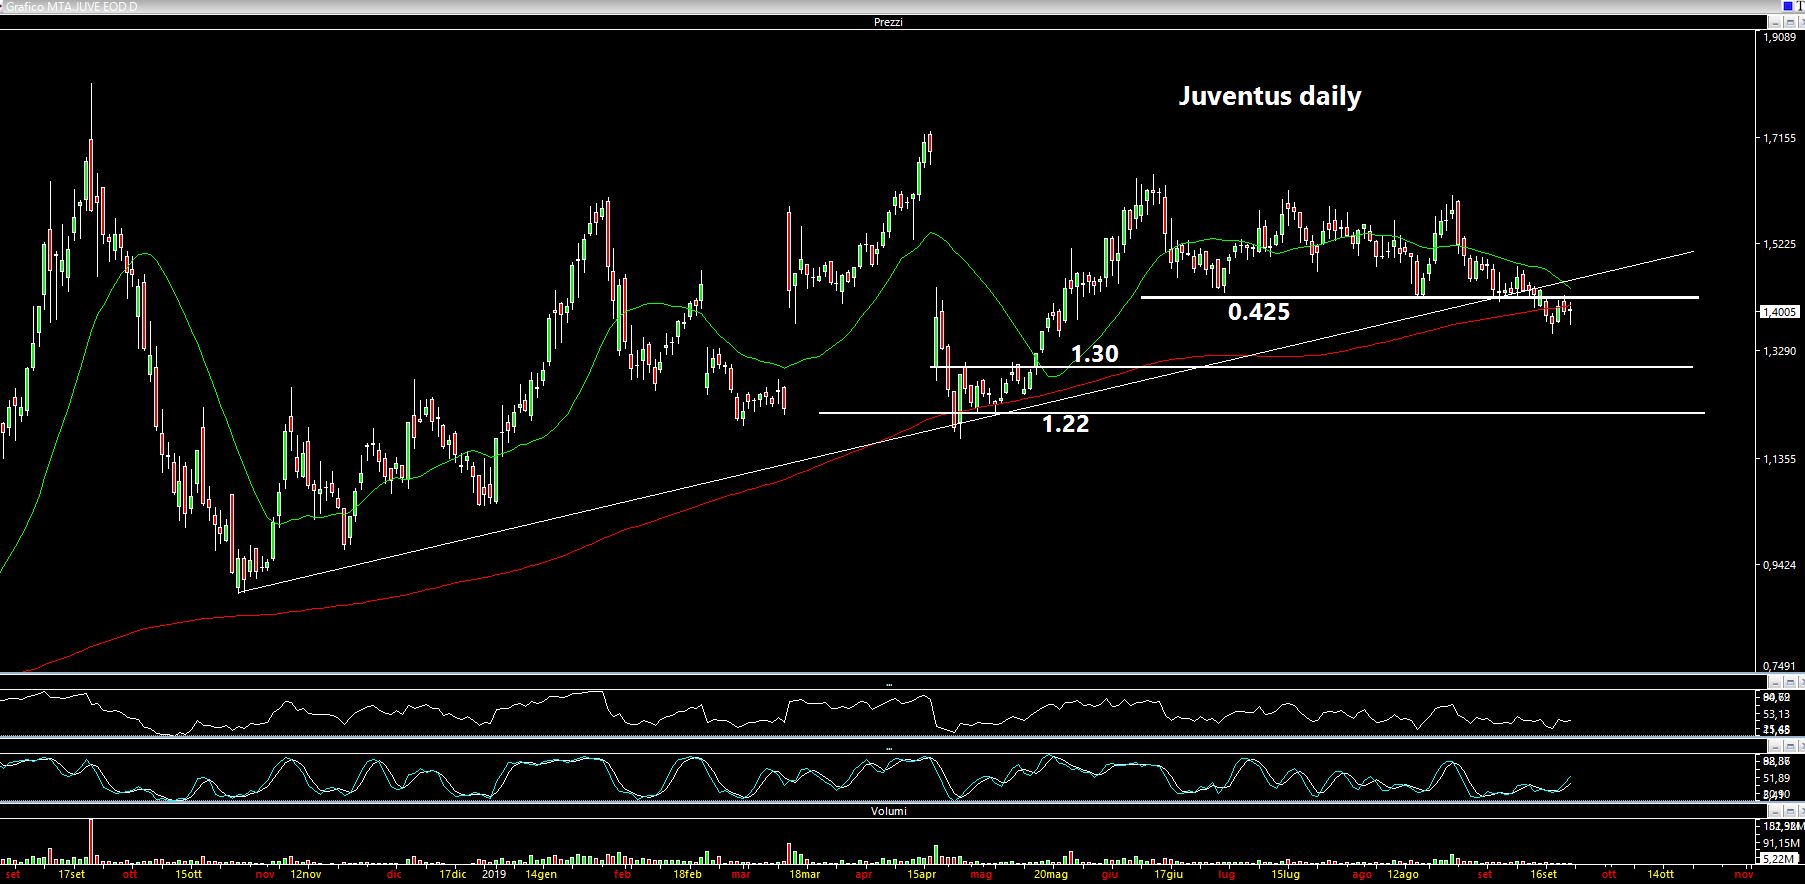Click the 2019 year label on time axis
The image size is (1805, 884).
492,874
